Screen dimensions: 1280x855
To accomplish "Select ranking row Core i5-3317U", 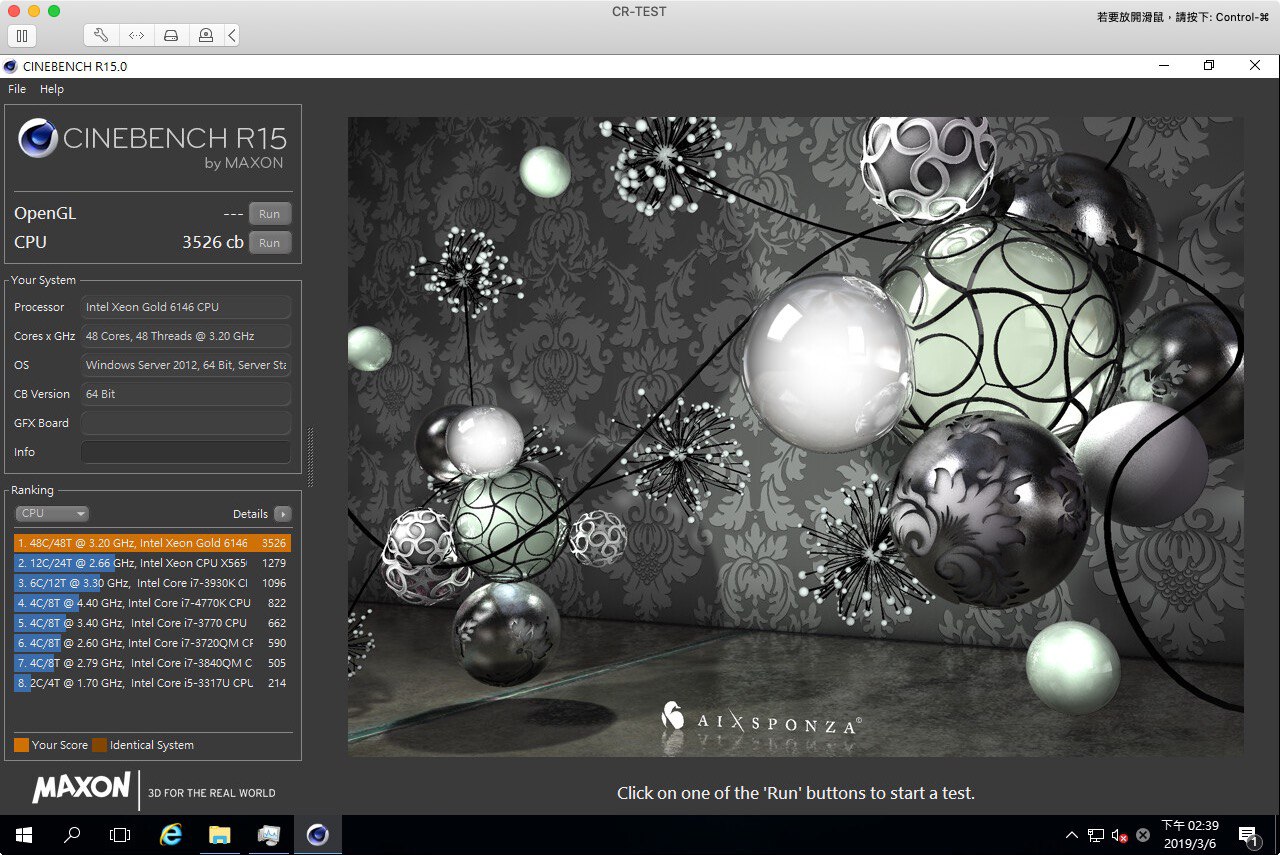I will [x=152, y=683].
